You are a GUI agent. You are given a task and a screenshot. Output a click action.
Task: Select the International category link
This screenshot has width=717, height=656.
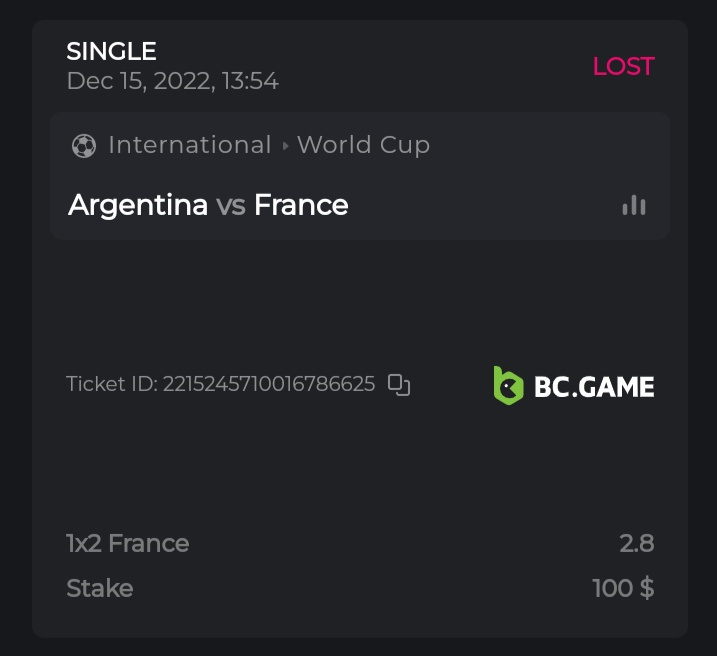click(x=190, y=145)
